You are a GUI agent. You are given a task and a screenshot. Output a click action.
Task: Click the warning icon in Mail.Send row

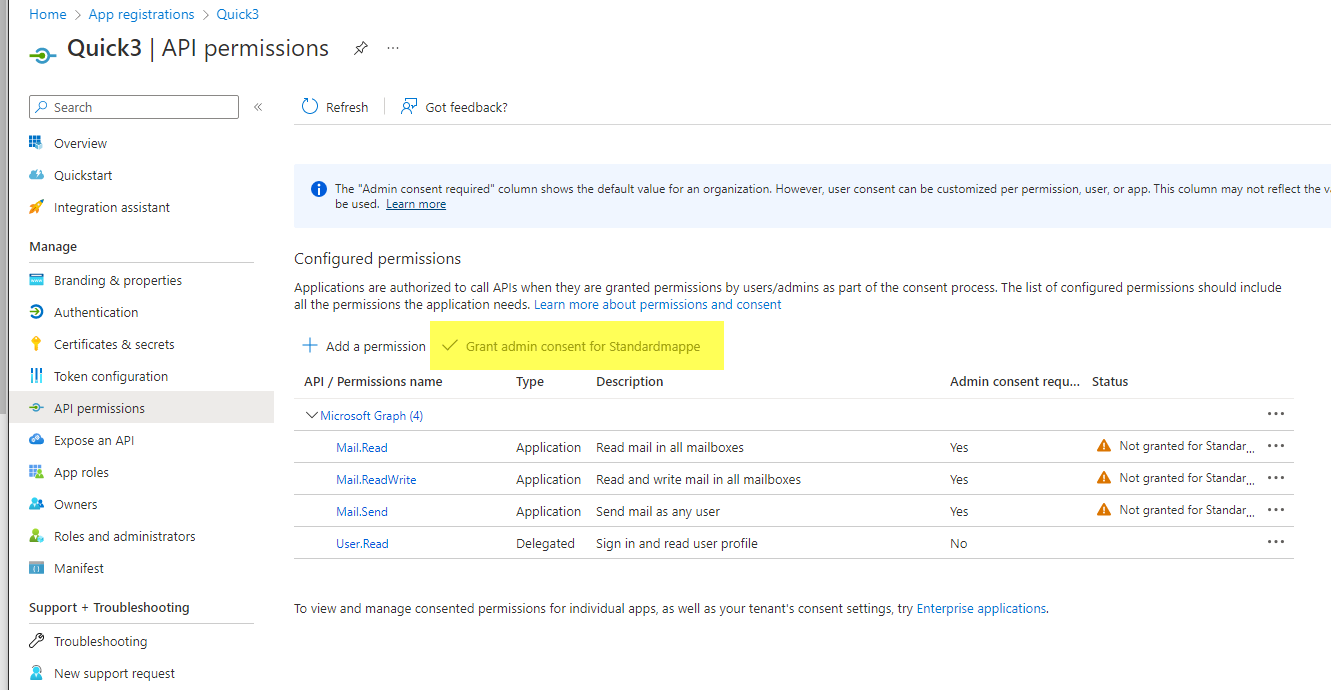click(1104, 510)
